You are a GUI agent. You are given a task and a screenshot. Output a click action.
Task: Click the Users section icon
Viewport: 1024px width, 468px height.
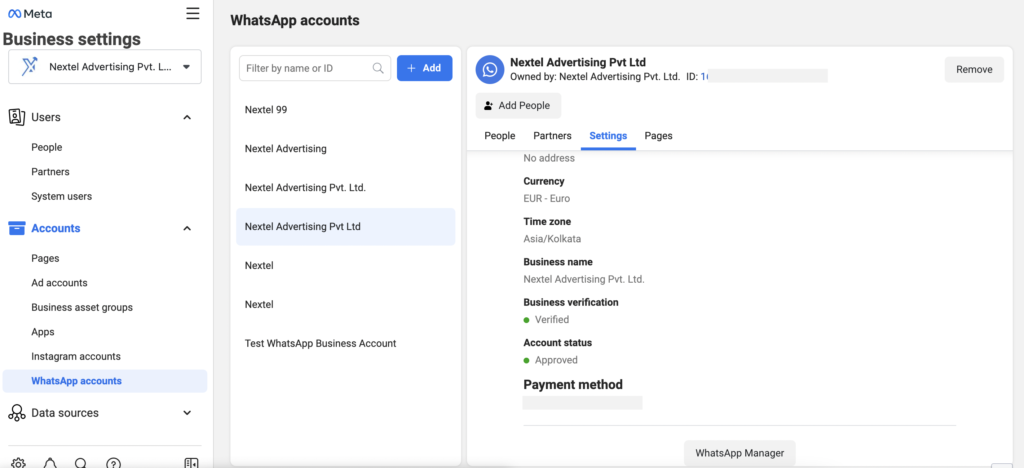pos(16,117)
